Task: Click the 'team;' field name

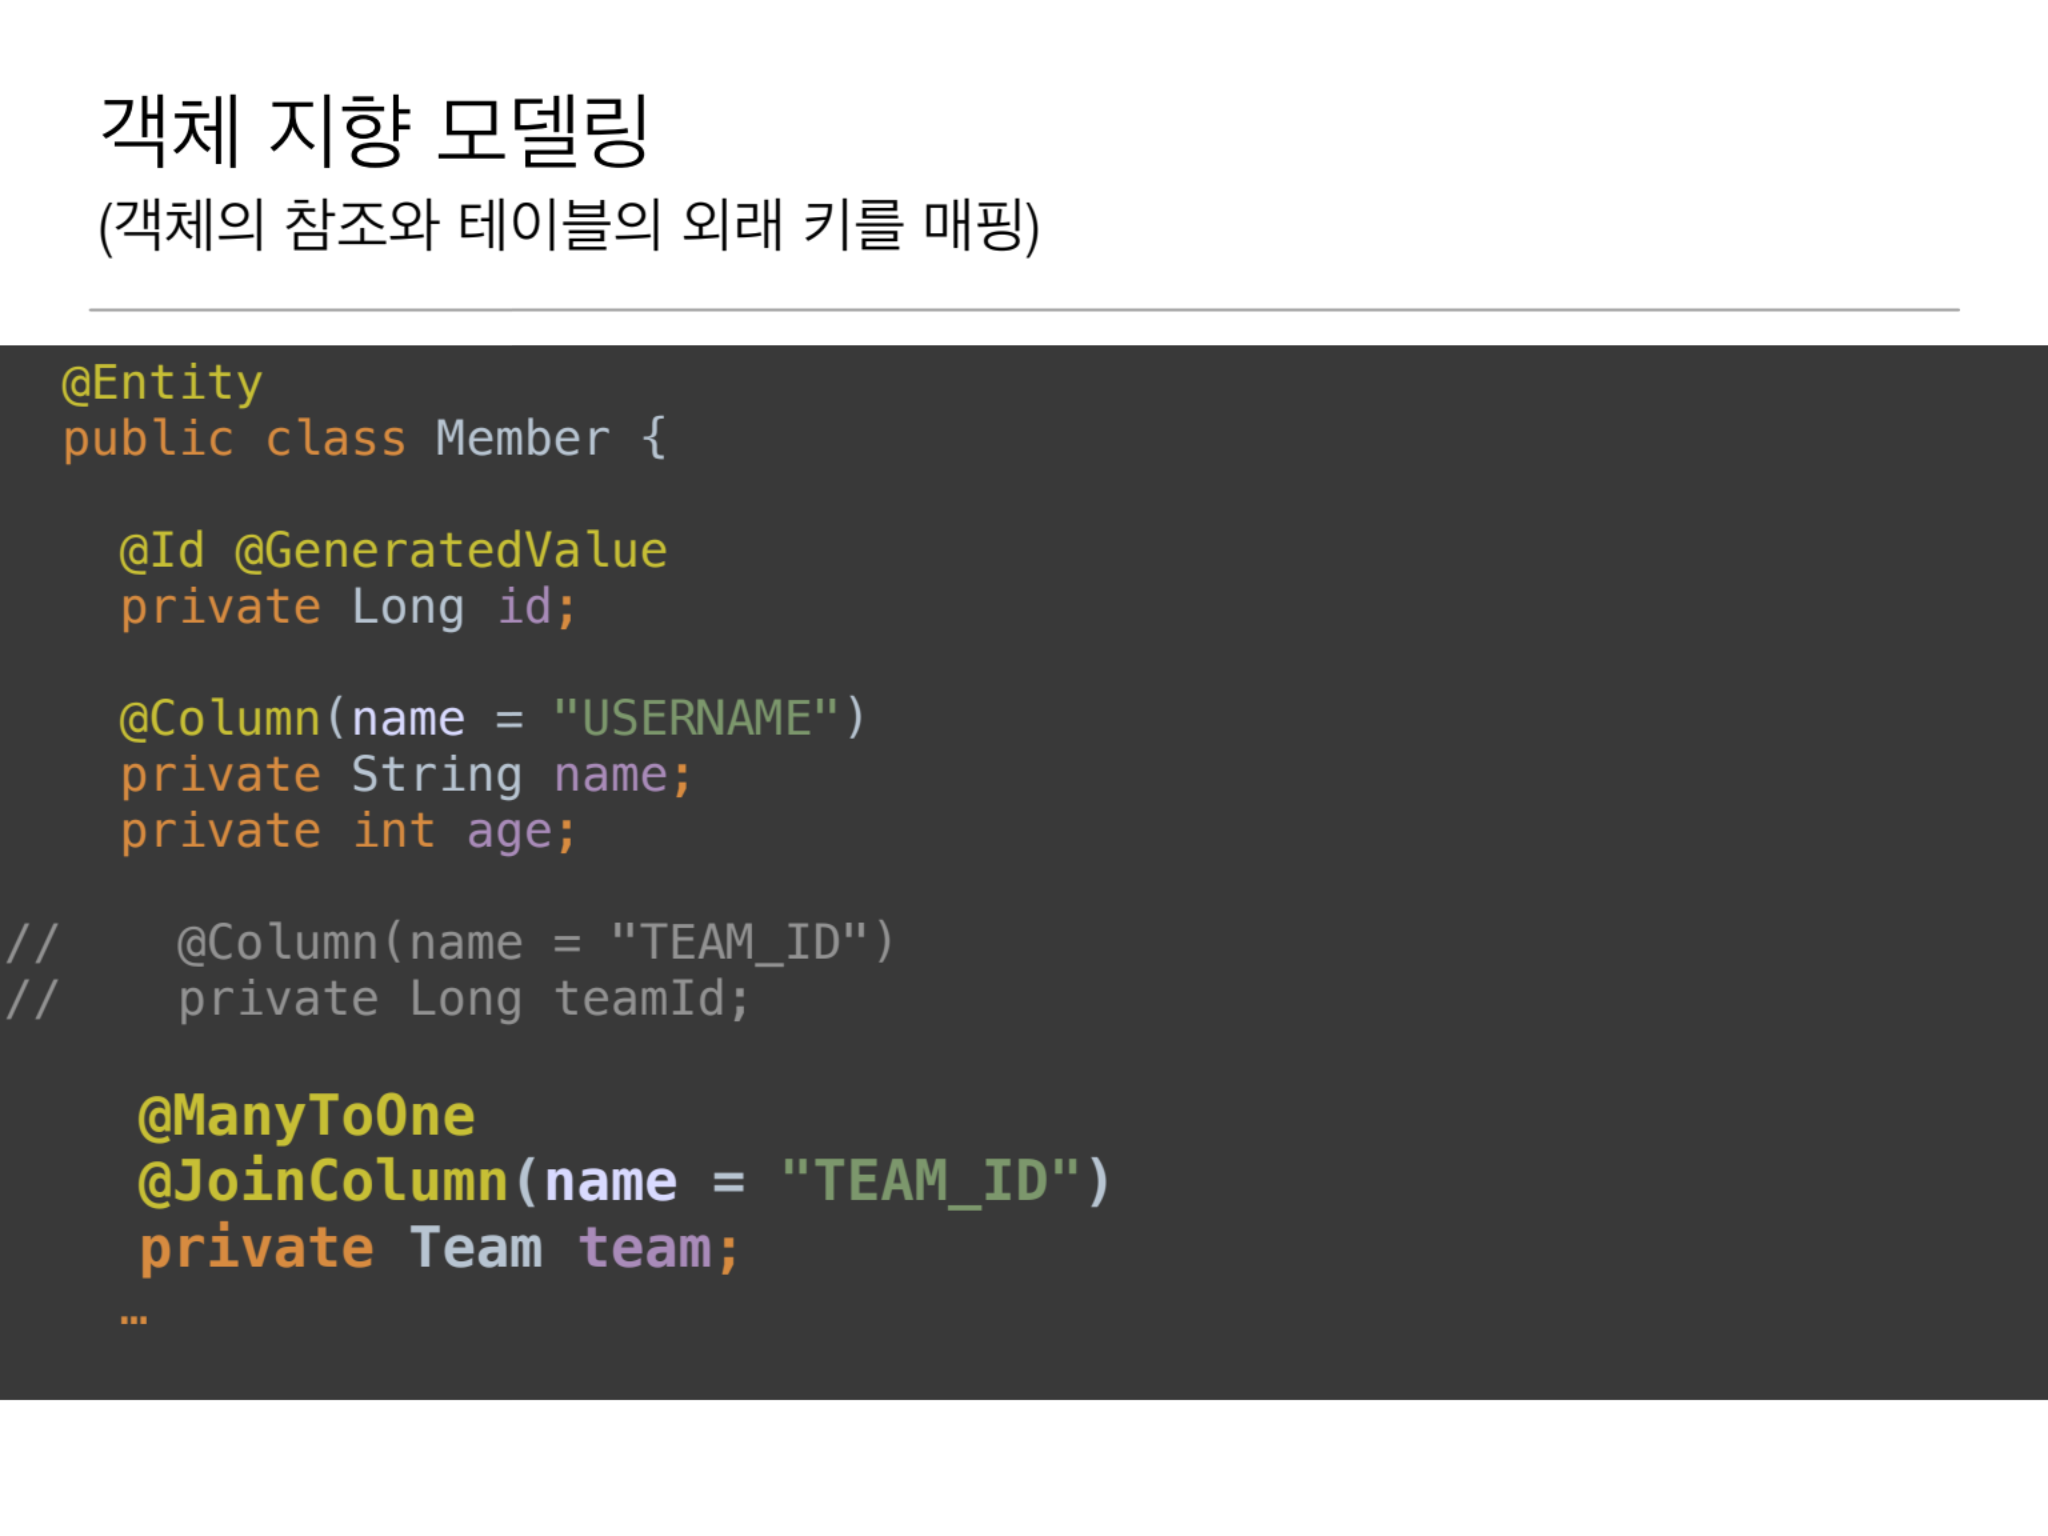Action: pyautogui.click(x=658, y=1248)
